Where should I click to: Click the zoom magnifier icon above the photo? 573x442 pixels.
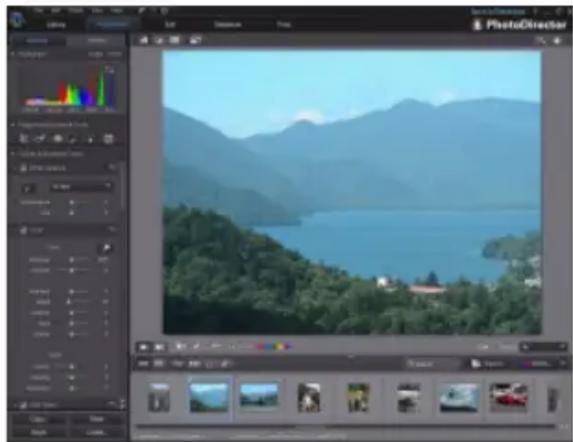click(540, 40)
